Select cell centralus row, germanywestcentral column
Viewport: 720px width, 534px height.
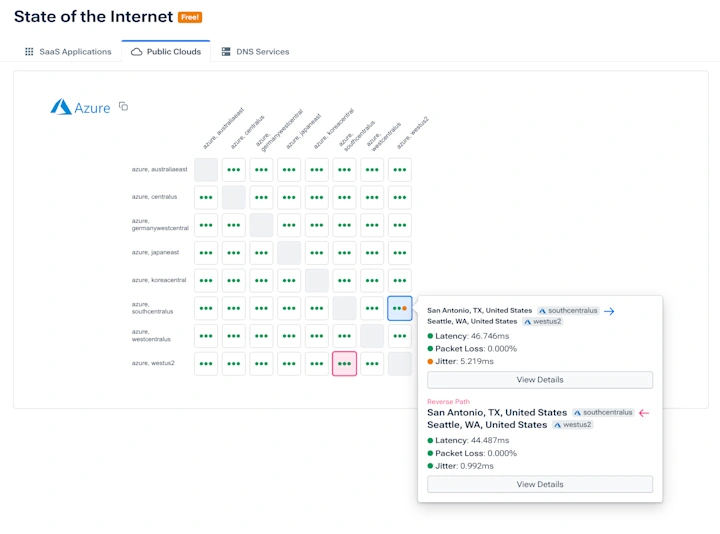click(261, 197)
